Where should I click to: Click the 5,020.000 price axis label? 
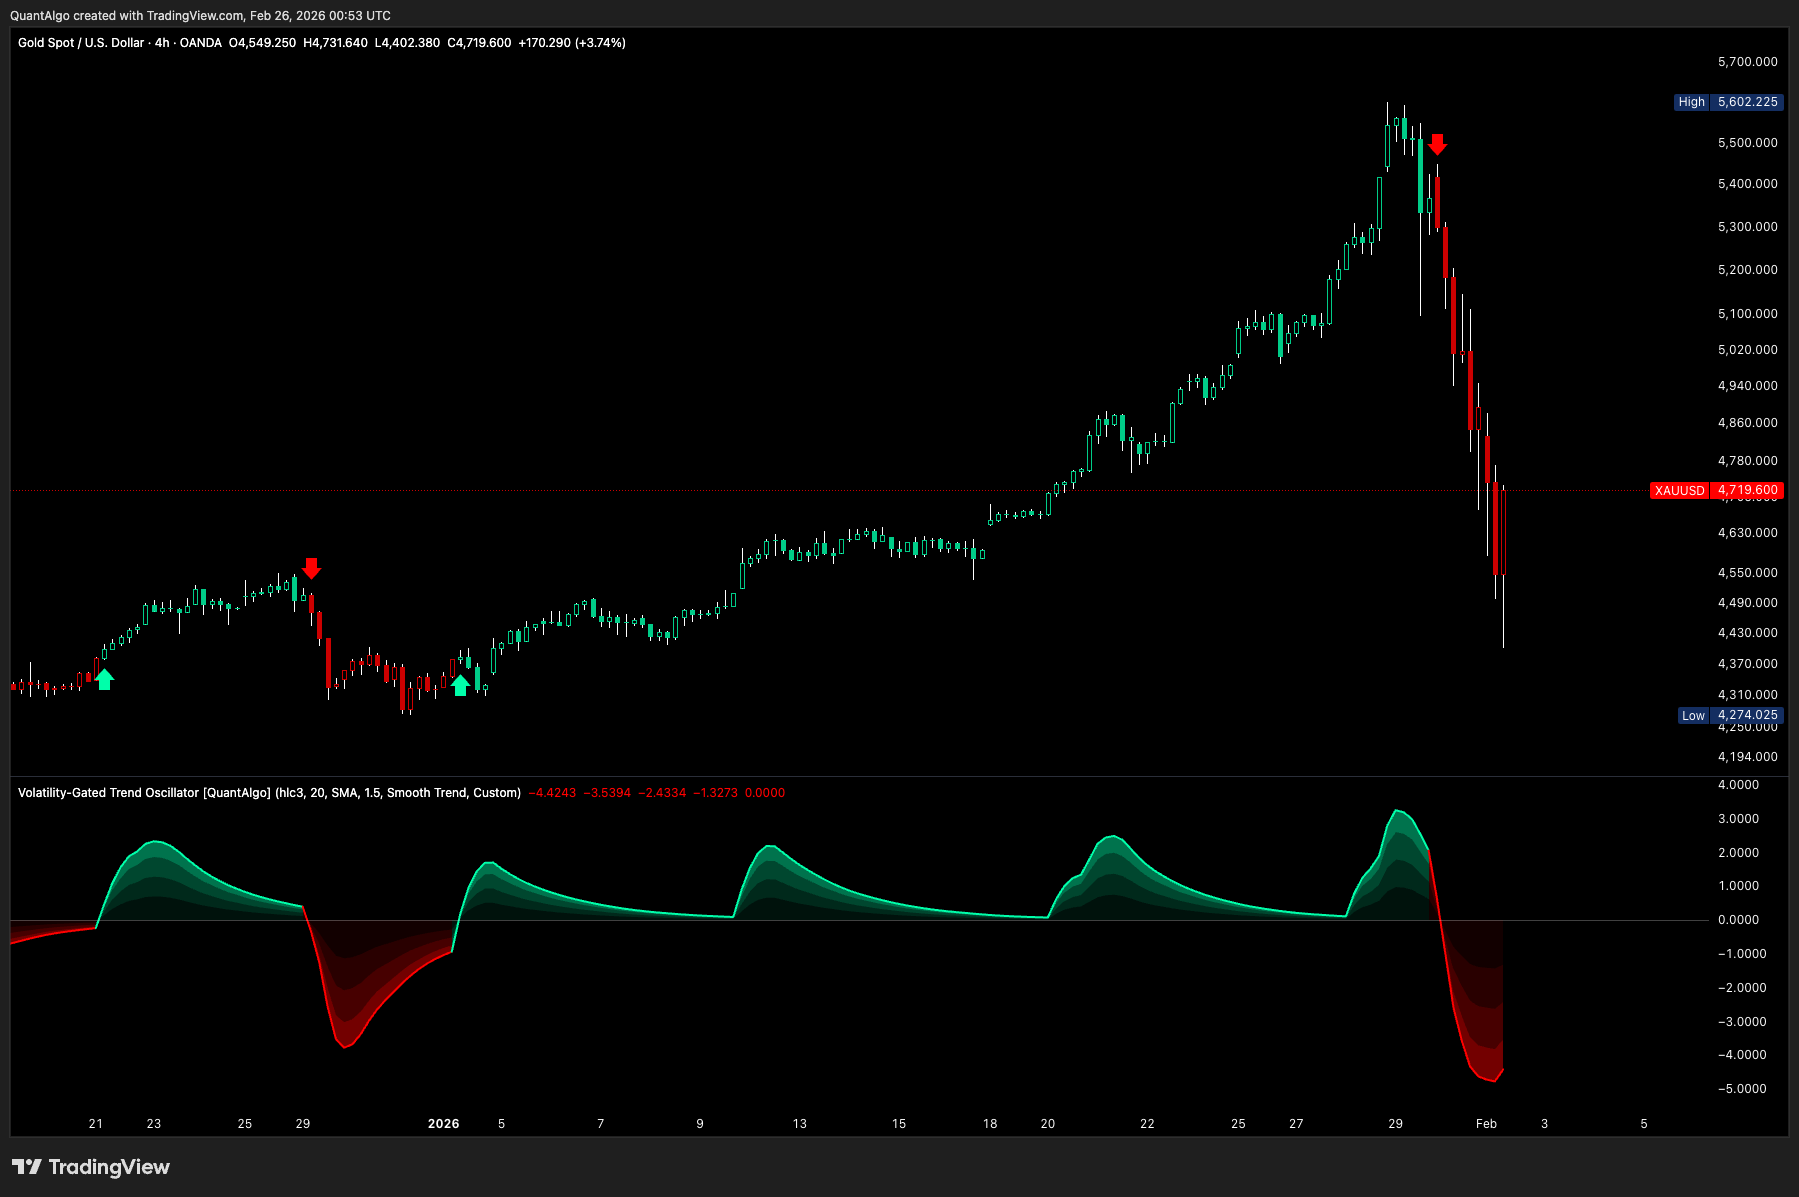[x=1748, y=350]
